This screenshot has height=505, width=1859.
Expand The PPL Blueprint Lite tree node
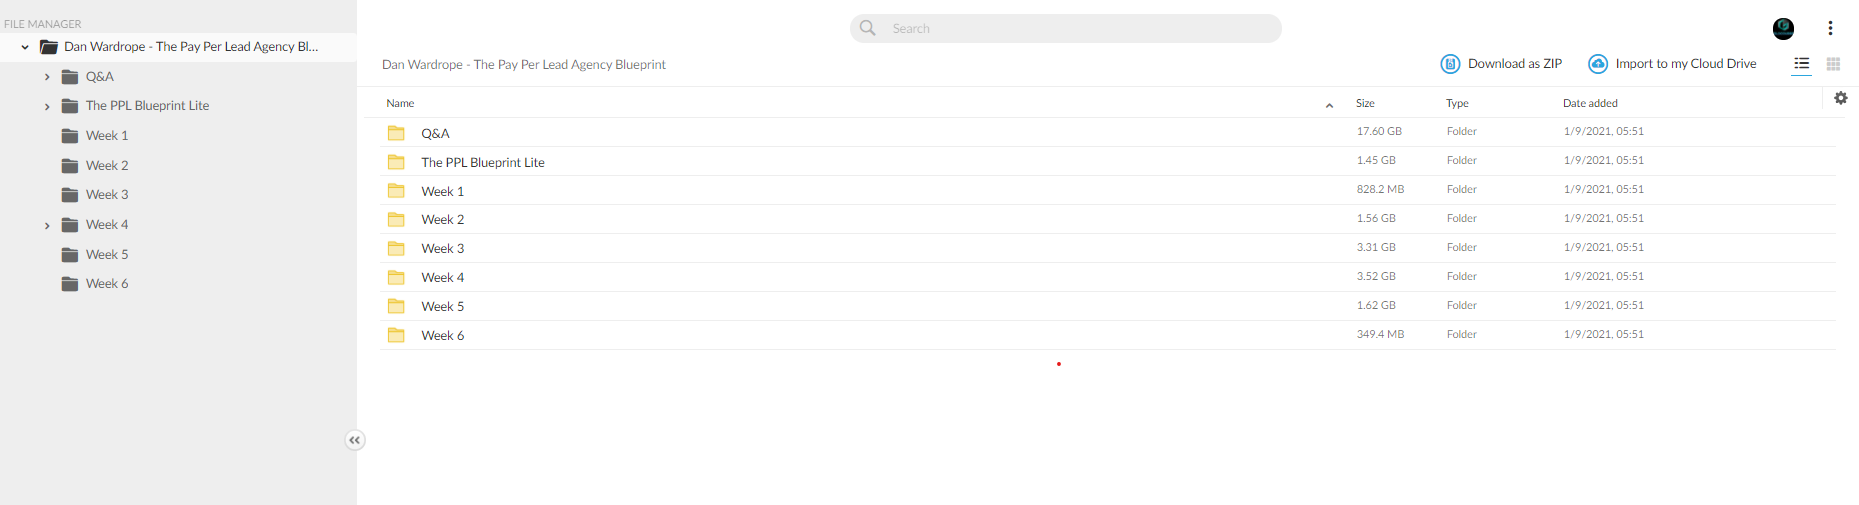pyautogui.click(x=47, y=106)
